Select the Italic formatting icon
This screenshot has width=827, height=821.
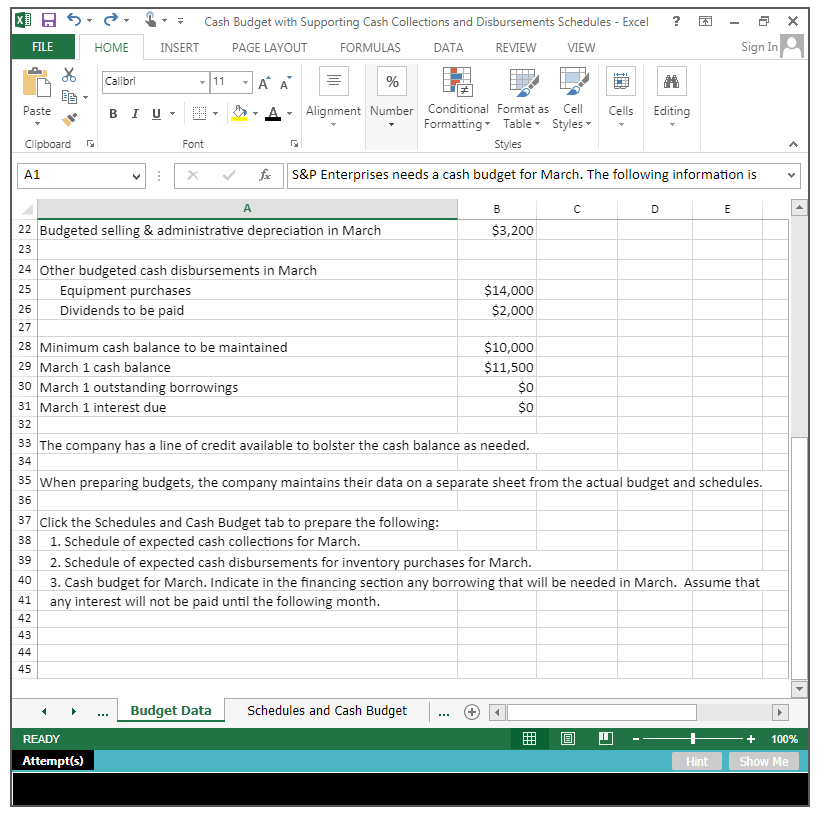point(134,113)
